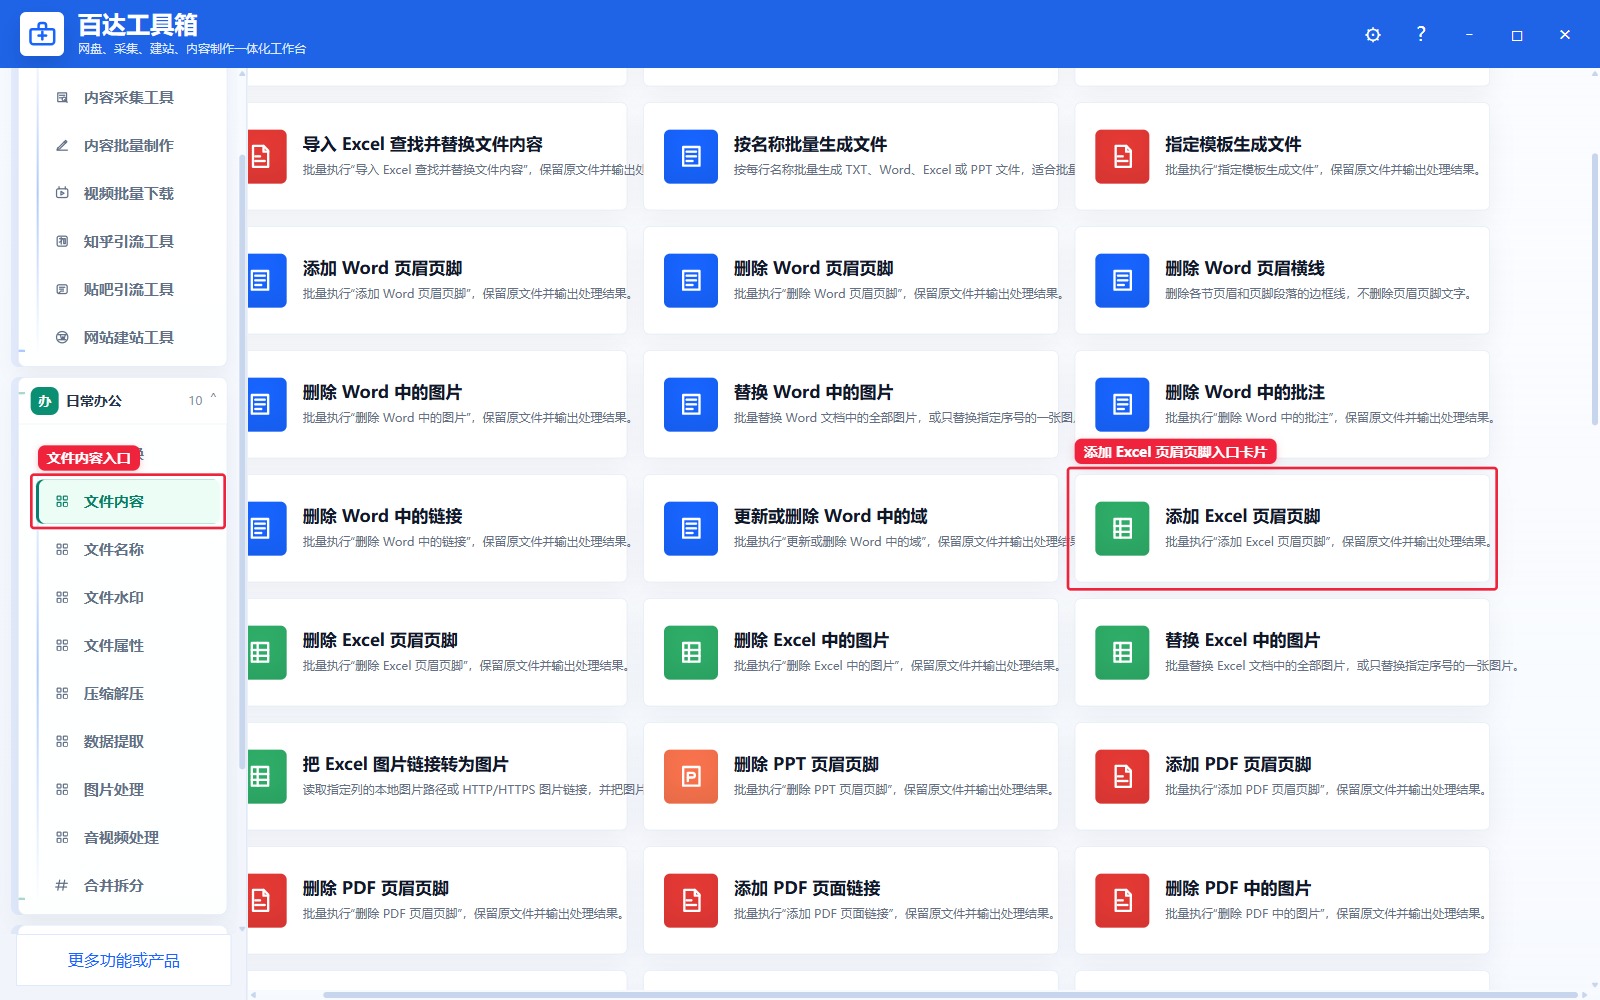
Task: Click the 删除 Word 页眉页脚 title
Action: pos(814,268)
